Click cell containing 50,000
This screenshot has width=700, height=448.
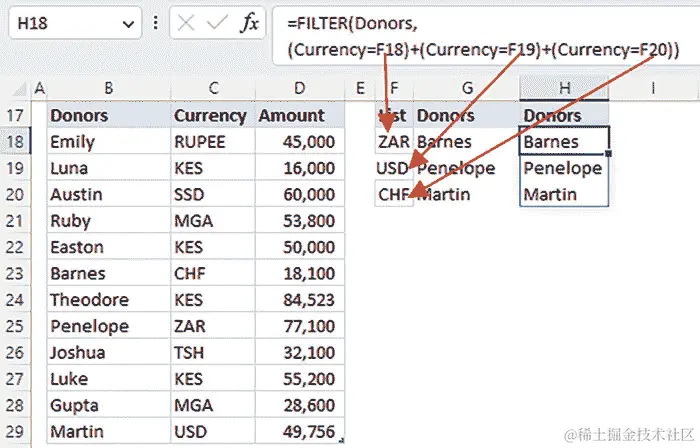[x=300, y=247]
